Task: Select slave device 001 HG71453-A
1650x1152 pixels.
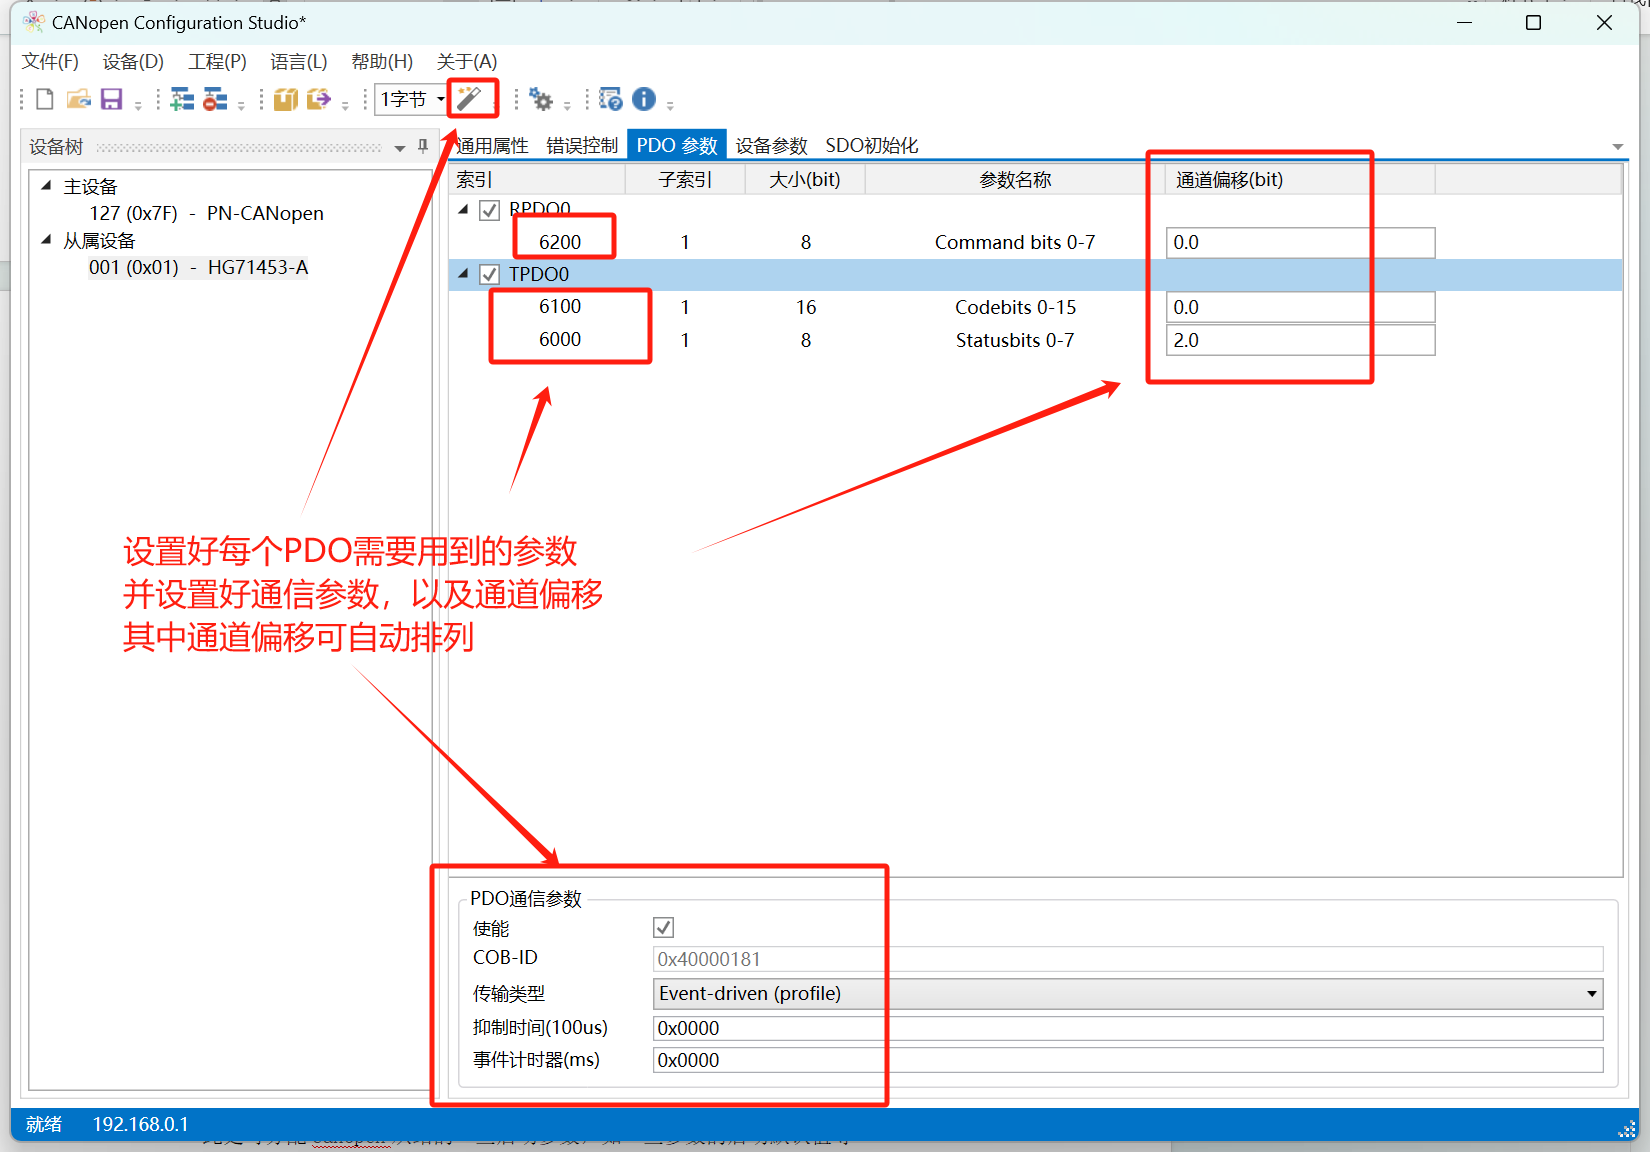Action: tap(198, 267)
